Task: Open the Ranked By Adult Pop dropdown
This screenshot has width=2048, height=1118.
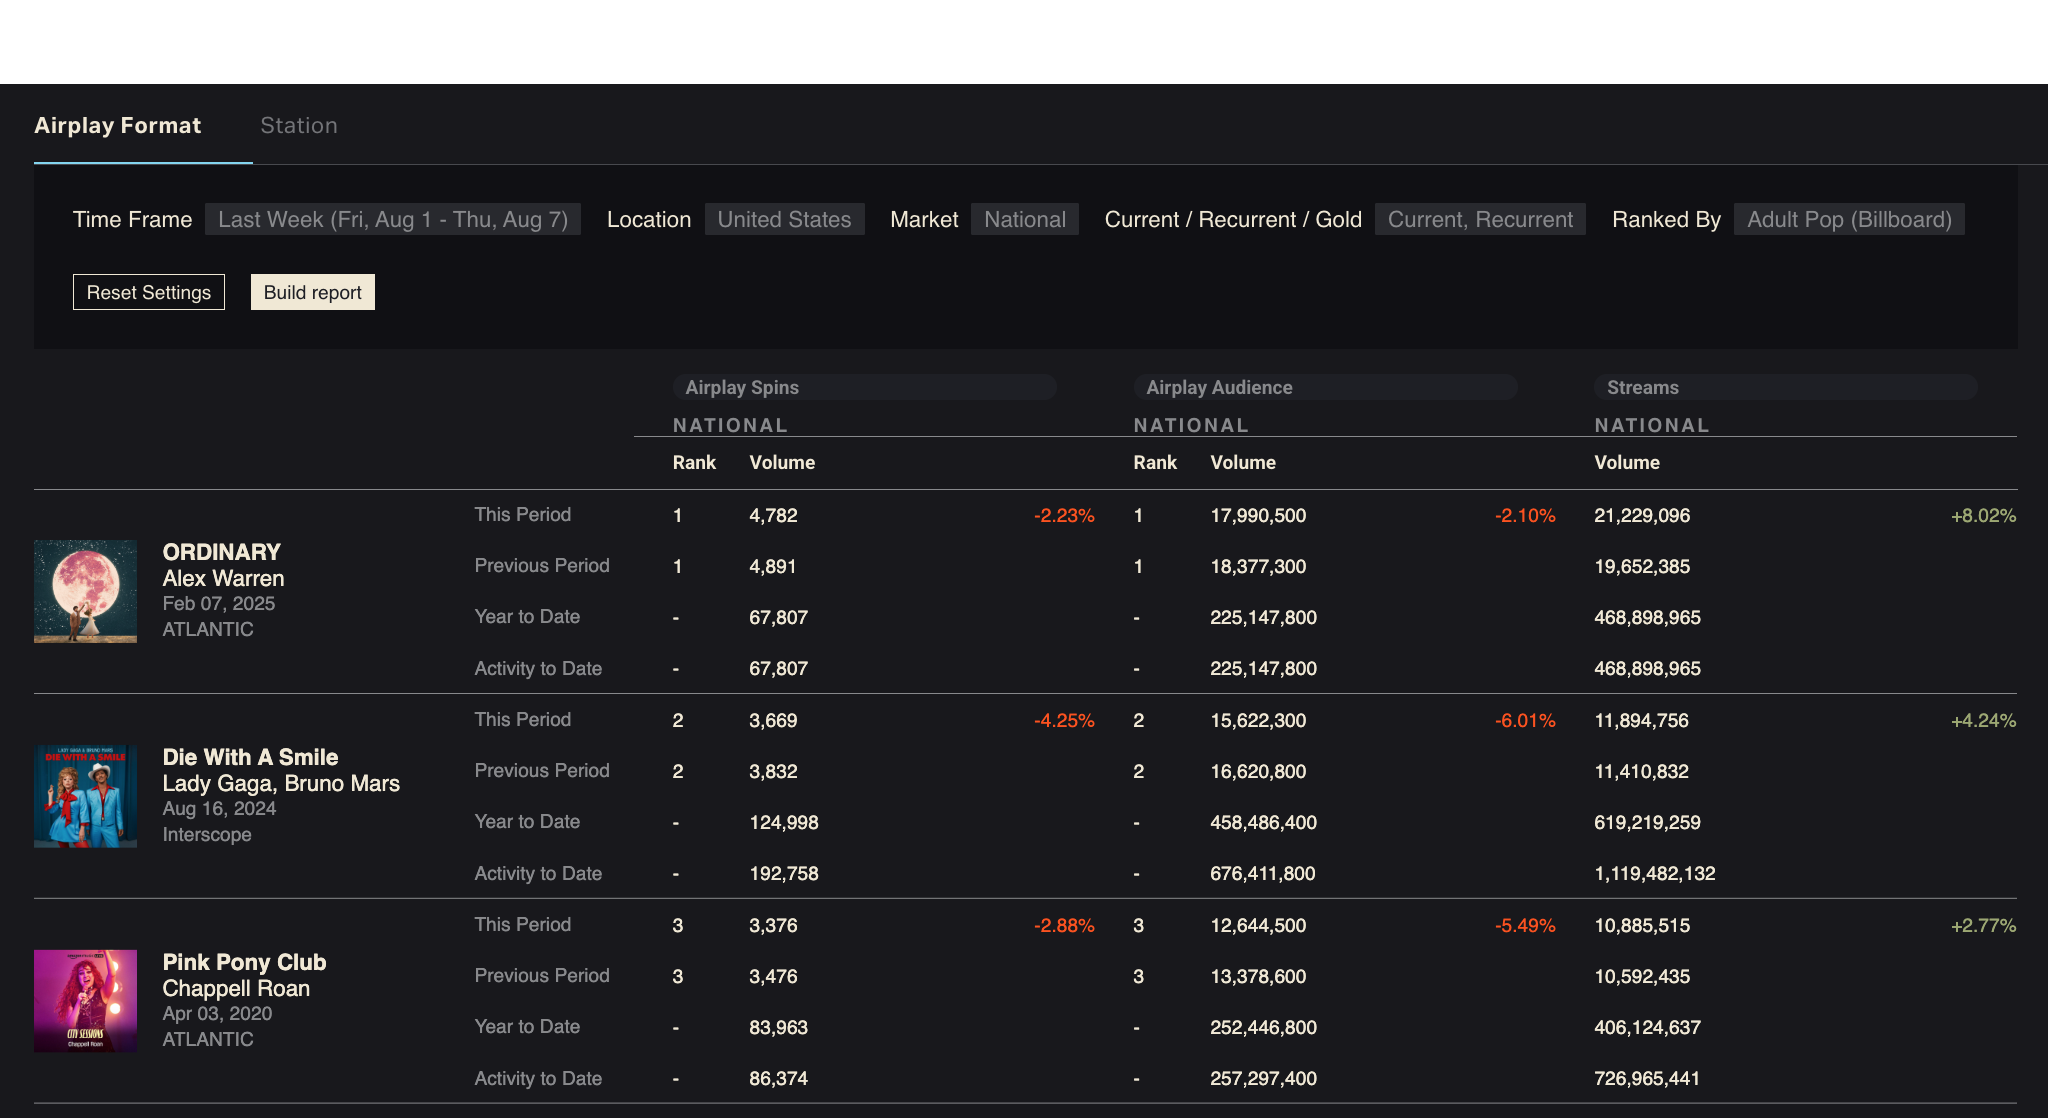Action: (1848, 219)
